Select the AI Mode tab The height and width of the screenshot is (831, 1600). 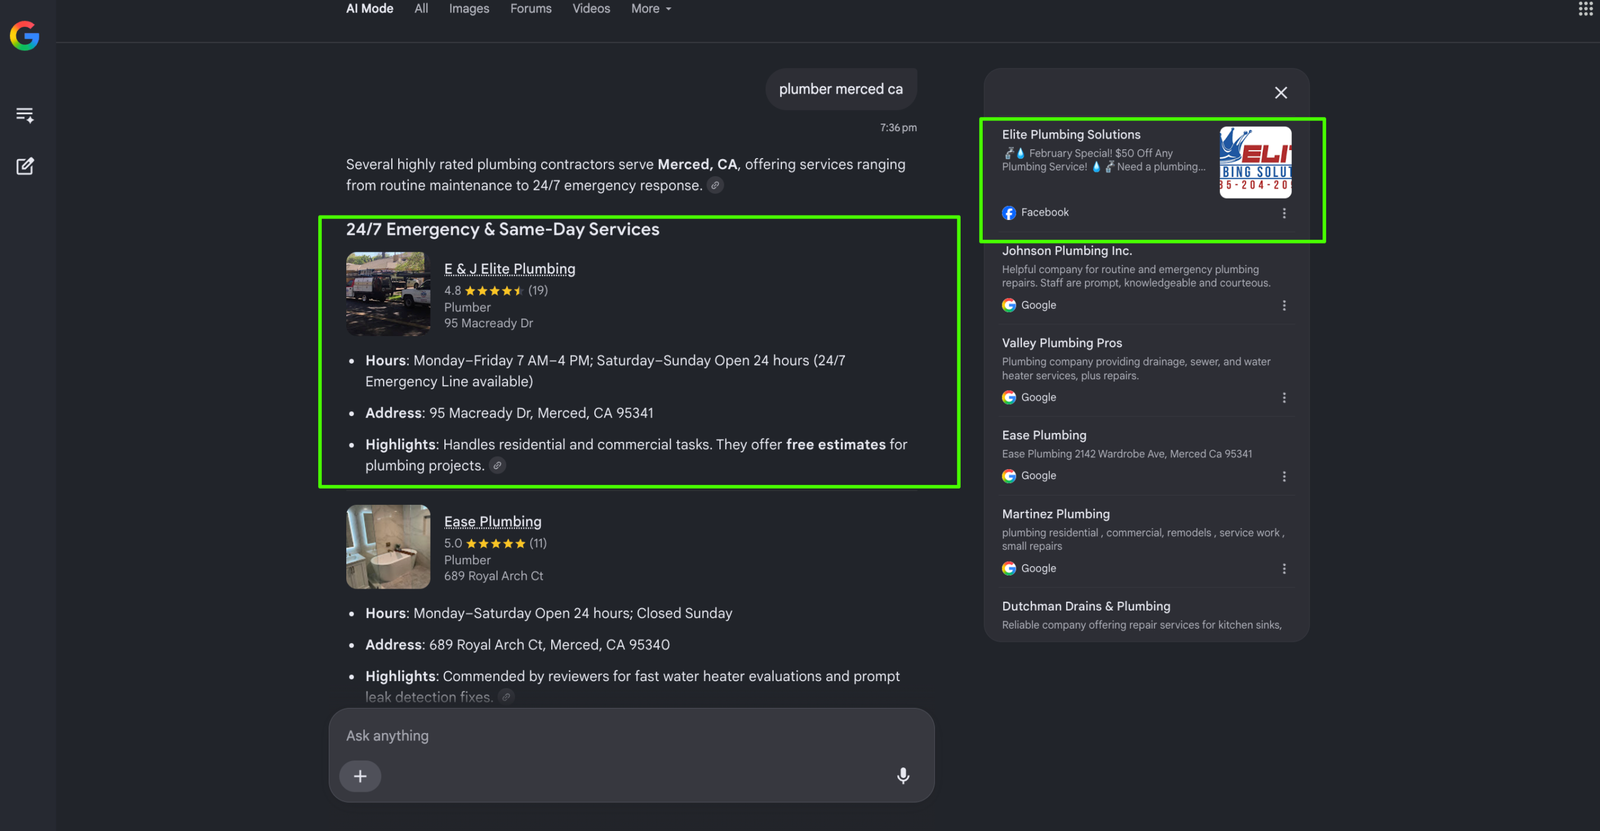click(x=370, y=9)
